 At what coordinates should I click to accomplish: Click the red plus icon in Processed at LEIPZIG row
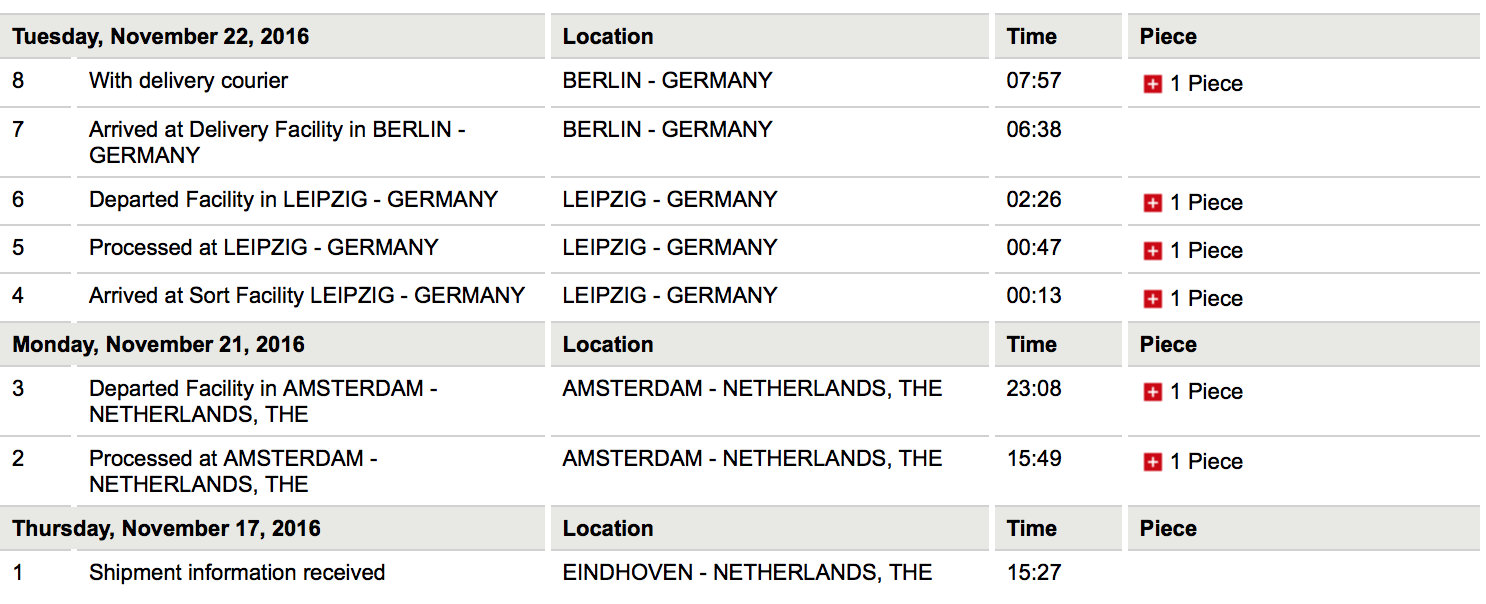tap(1152, 251)
